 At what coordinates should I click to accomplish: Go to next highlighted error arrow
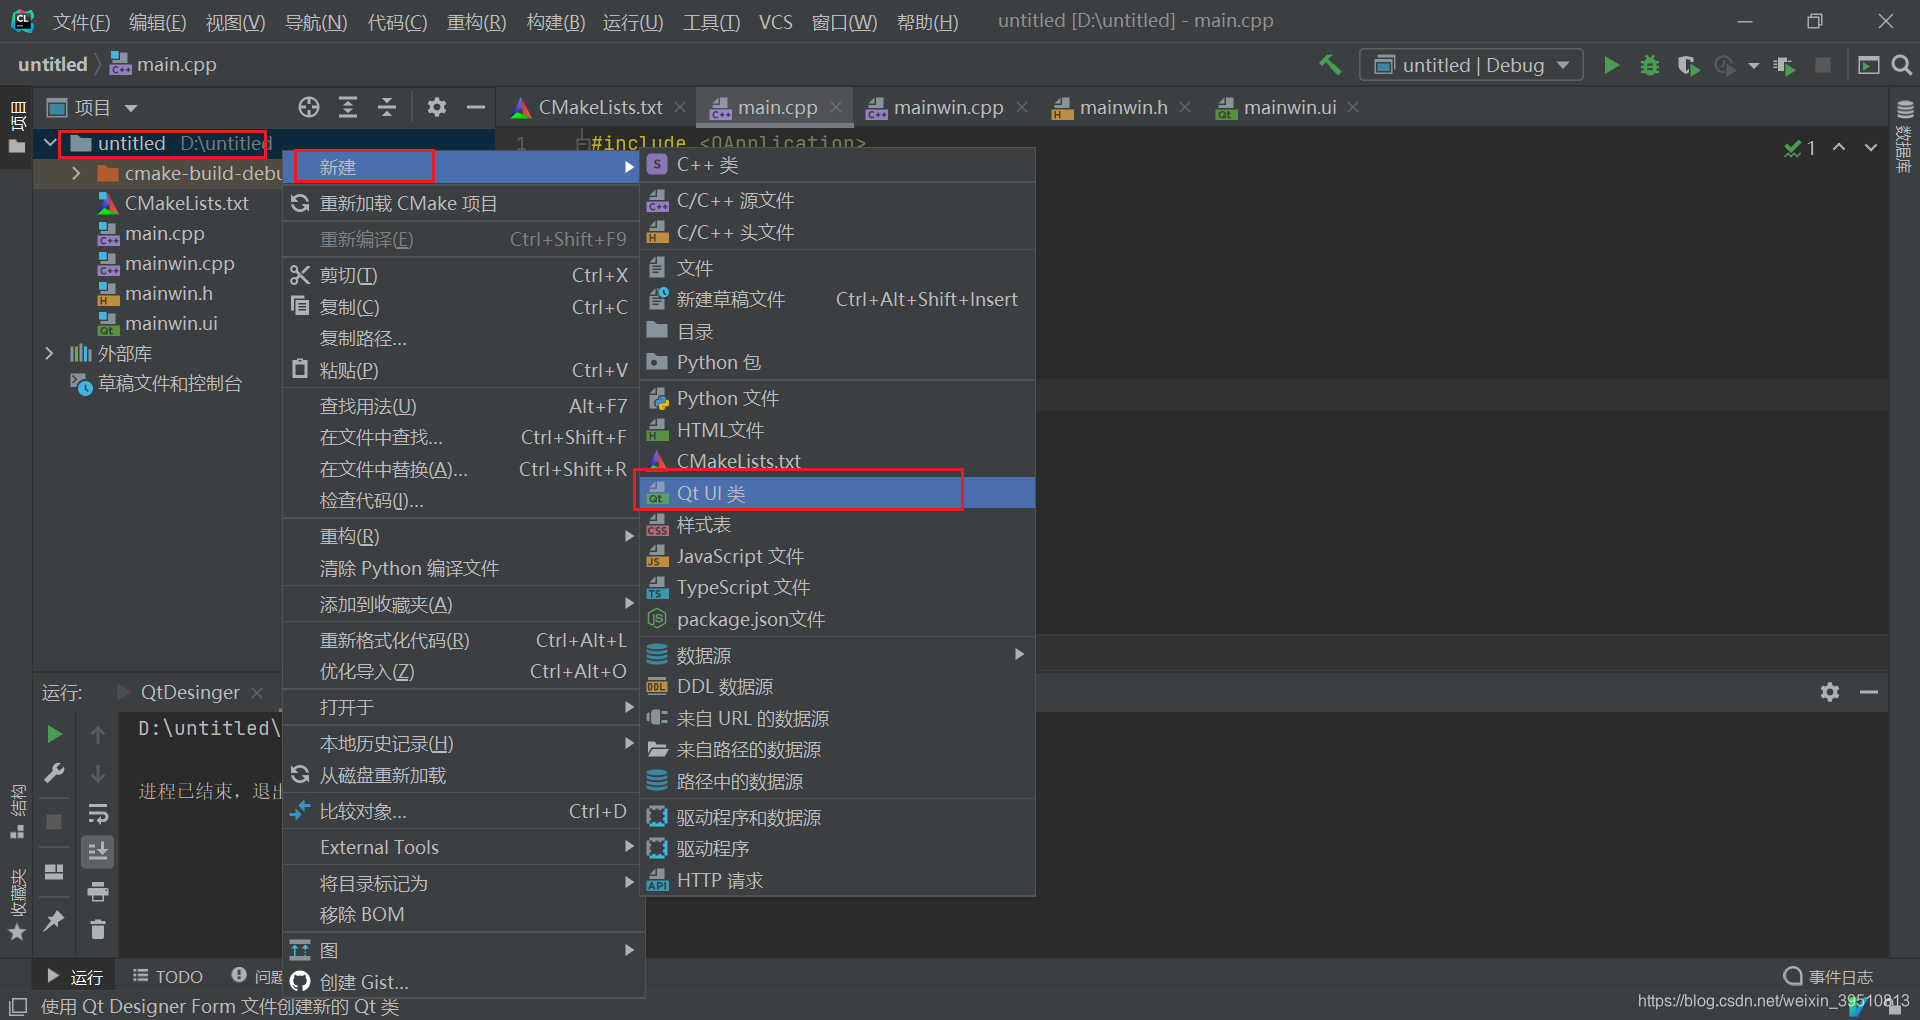tap(1871, 147)
